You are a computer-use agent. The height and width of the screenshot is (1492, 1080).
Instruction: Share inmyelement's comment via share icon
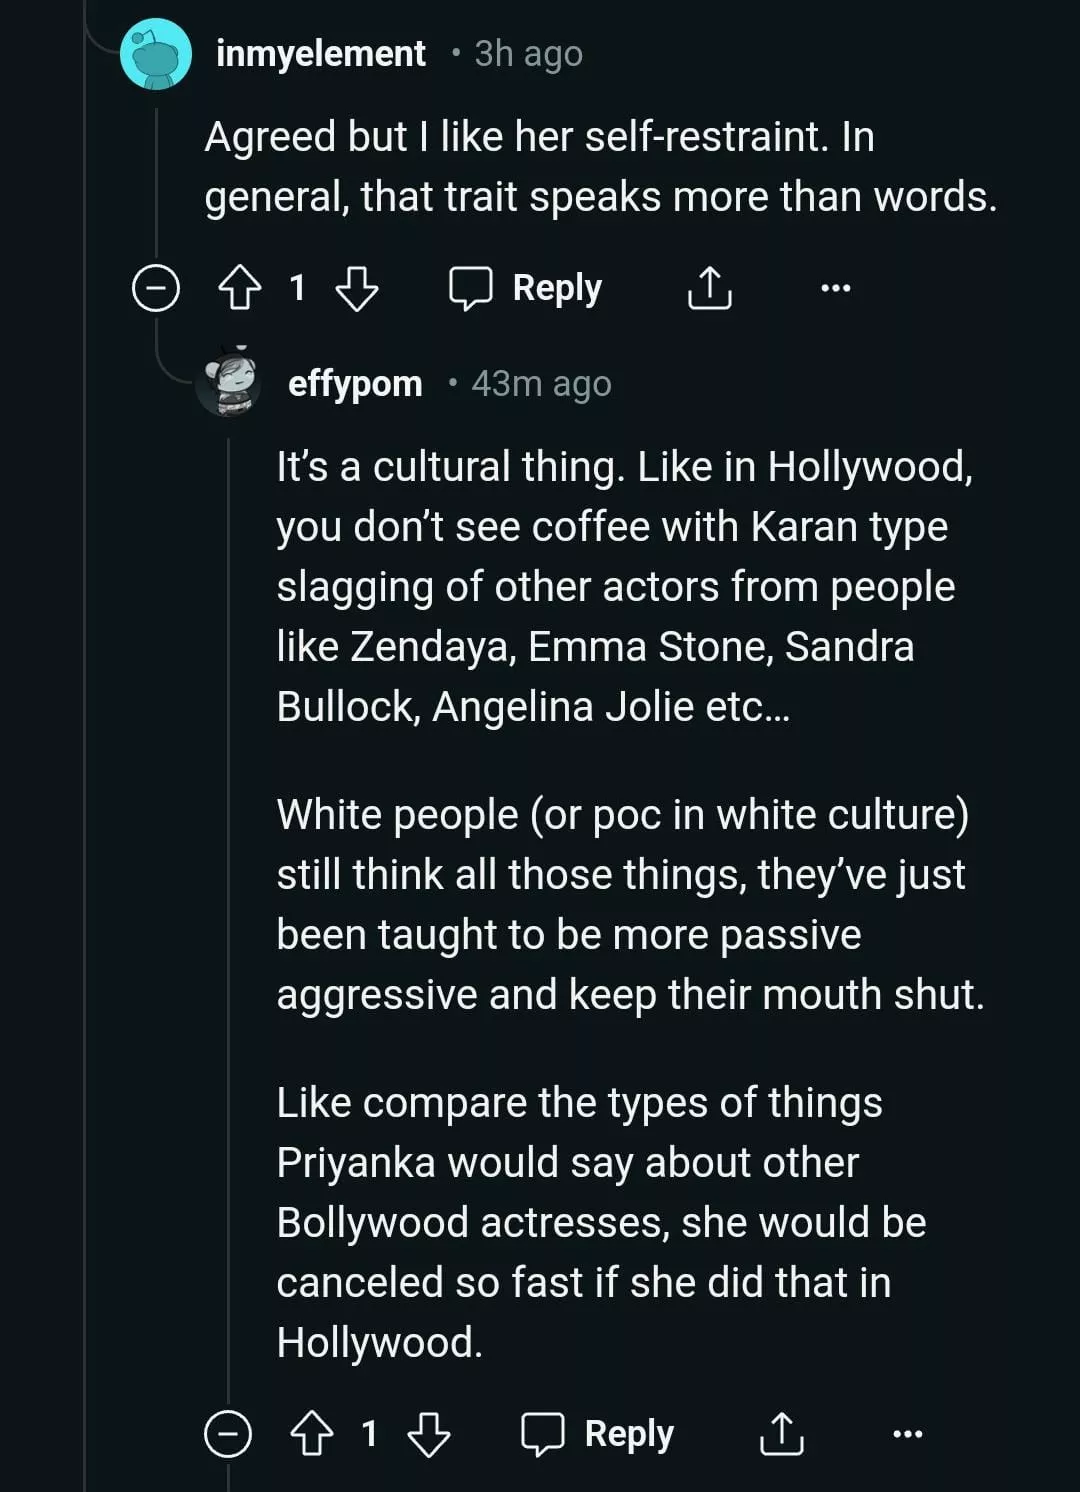pos(709,289)
